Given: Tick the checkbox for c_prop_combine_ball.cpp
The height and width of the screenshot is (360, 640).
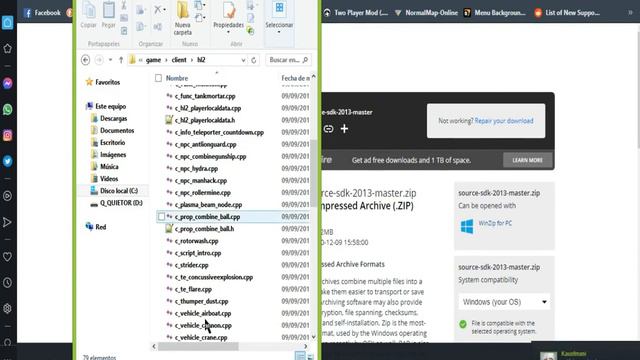Looking at the screenshot, I should click(162, 217).
